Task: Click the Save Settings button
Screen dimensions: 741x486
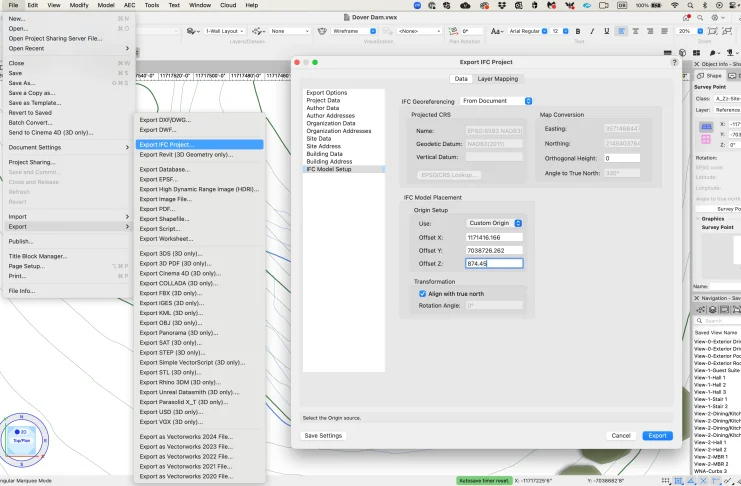Action: point(323,436)
